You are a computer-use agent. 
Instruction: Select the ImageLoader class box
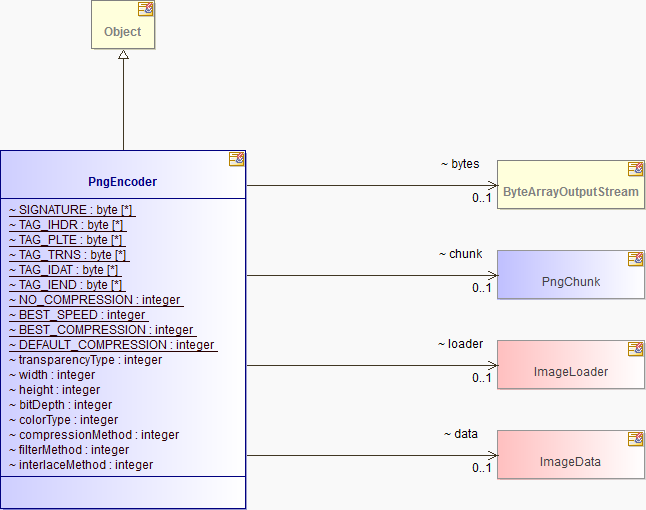(x=571, y=365)
